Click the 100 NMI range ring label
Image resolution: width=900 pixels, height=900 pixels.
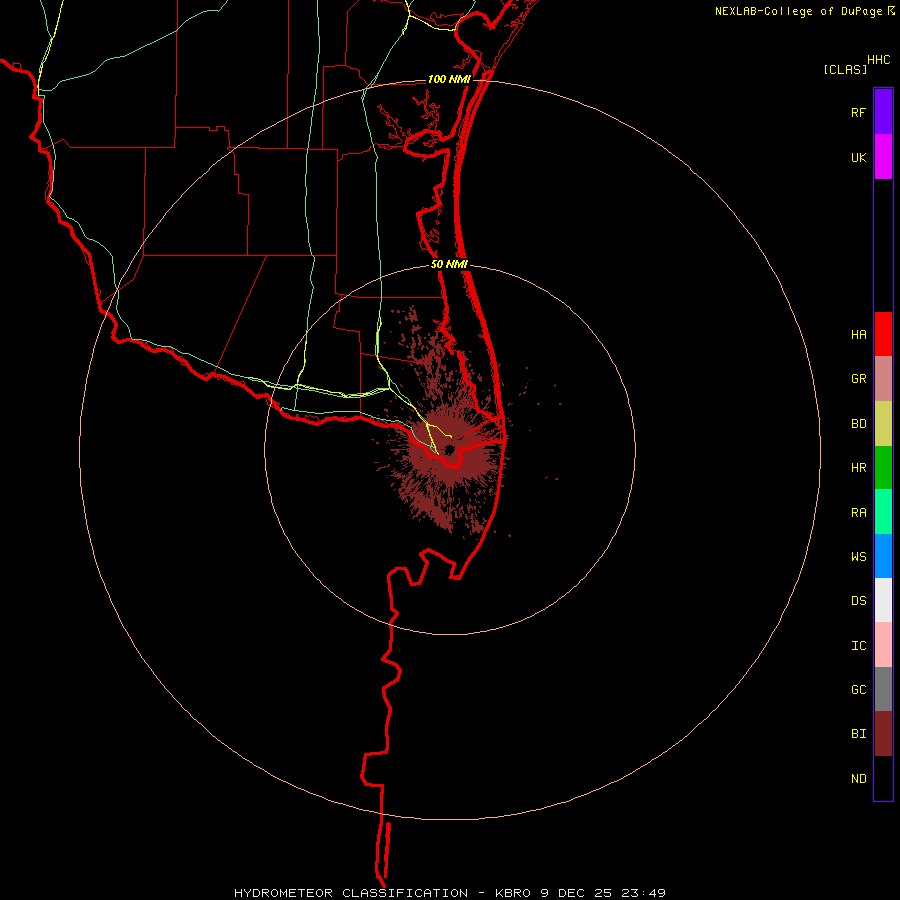[x=449, y=79]
